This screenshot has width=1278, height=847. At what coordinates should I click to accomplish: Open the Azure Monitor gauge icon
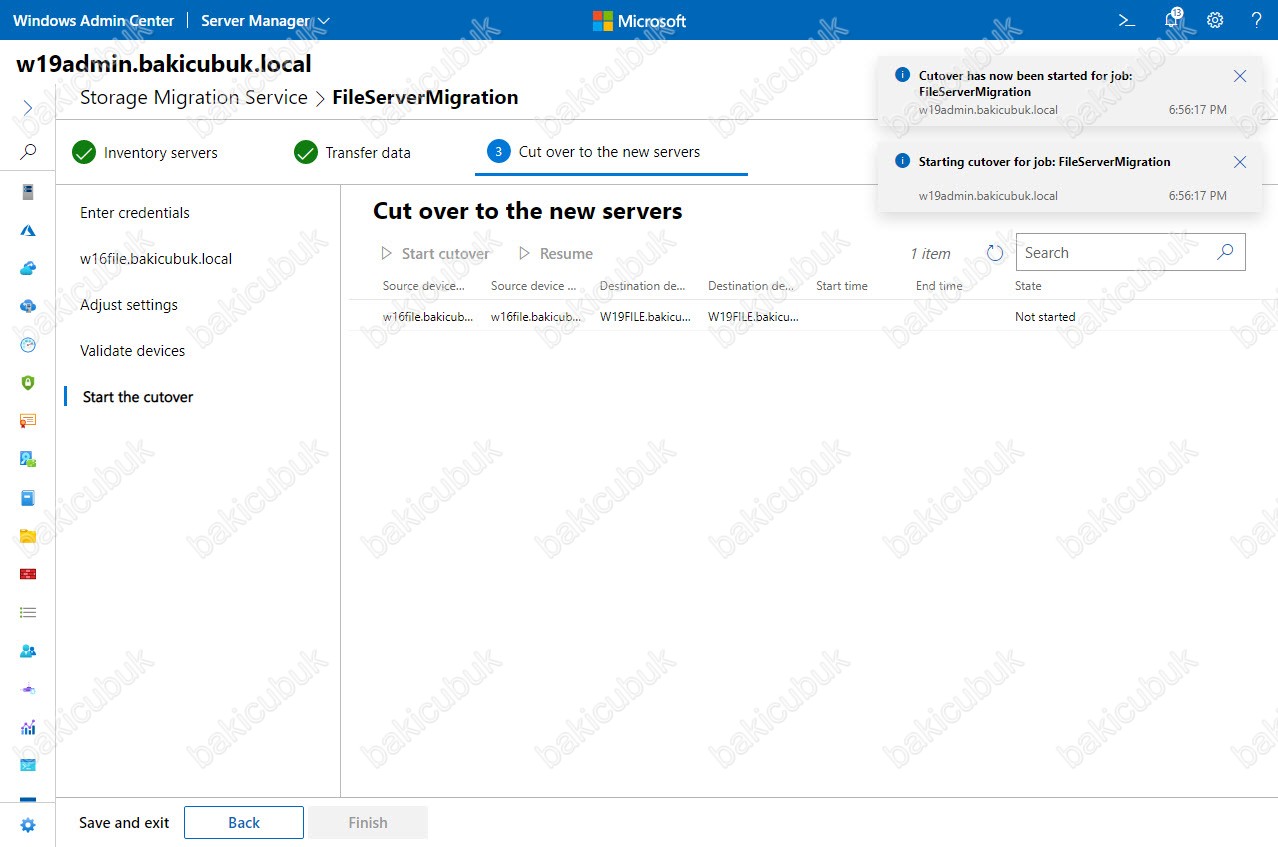tap(28, 344)
